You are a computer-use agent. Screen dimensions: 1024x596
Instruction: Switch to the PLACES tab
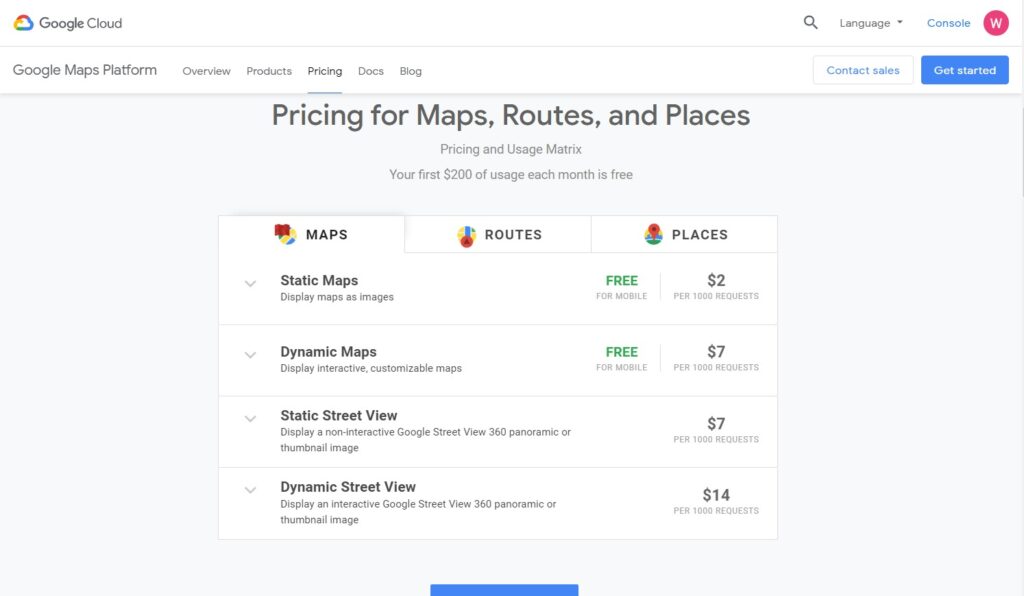684,234
